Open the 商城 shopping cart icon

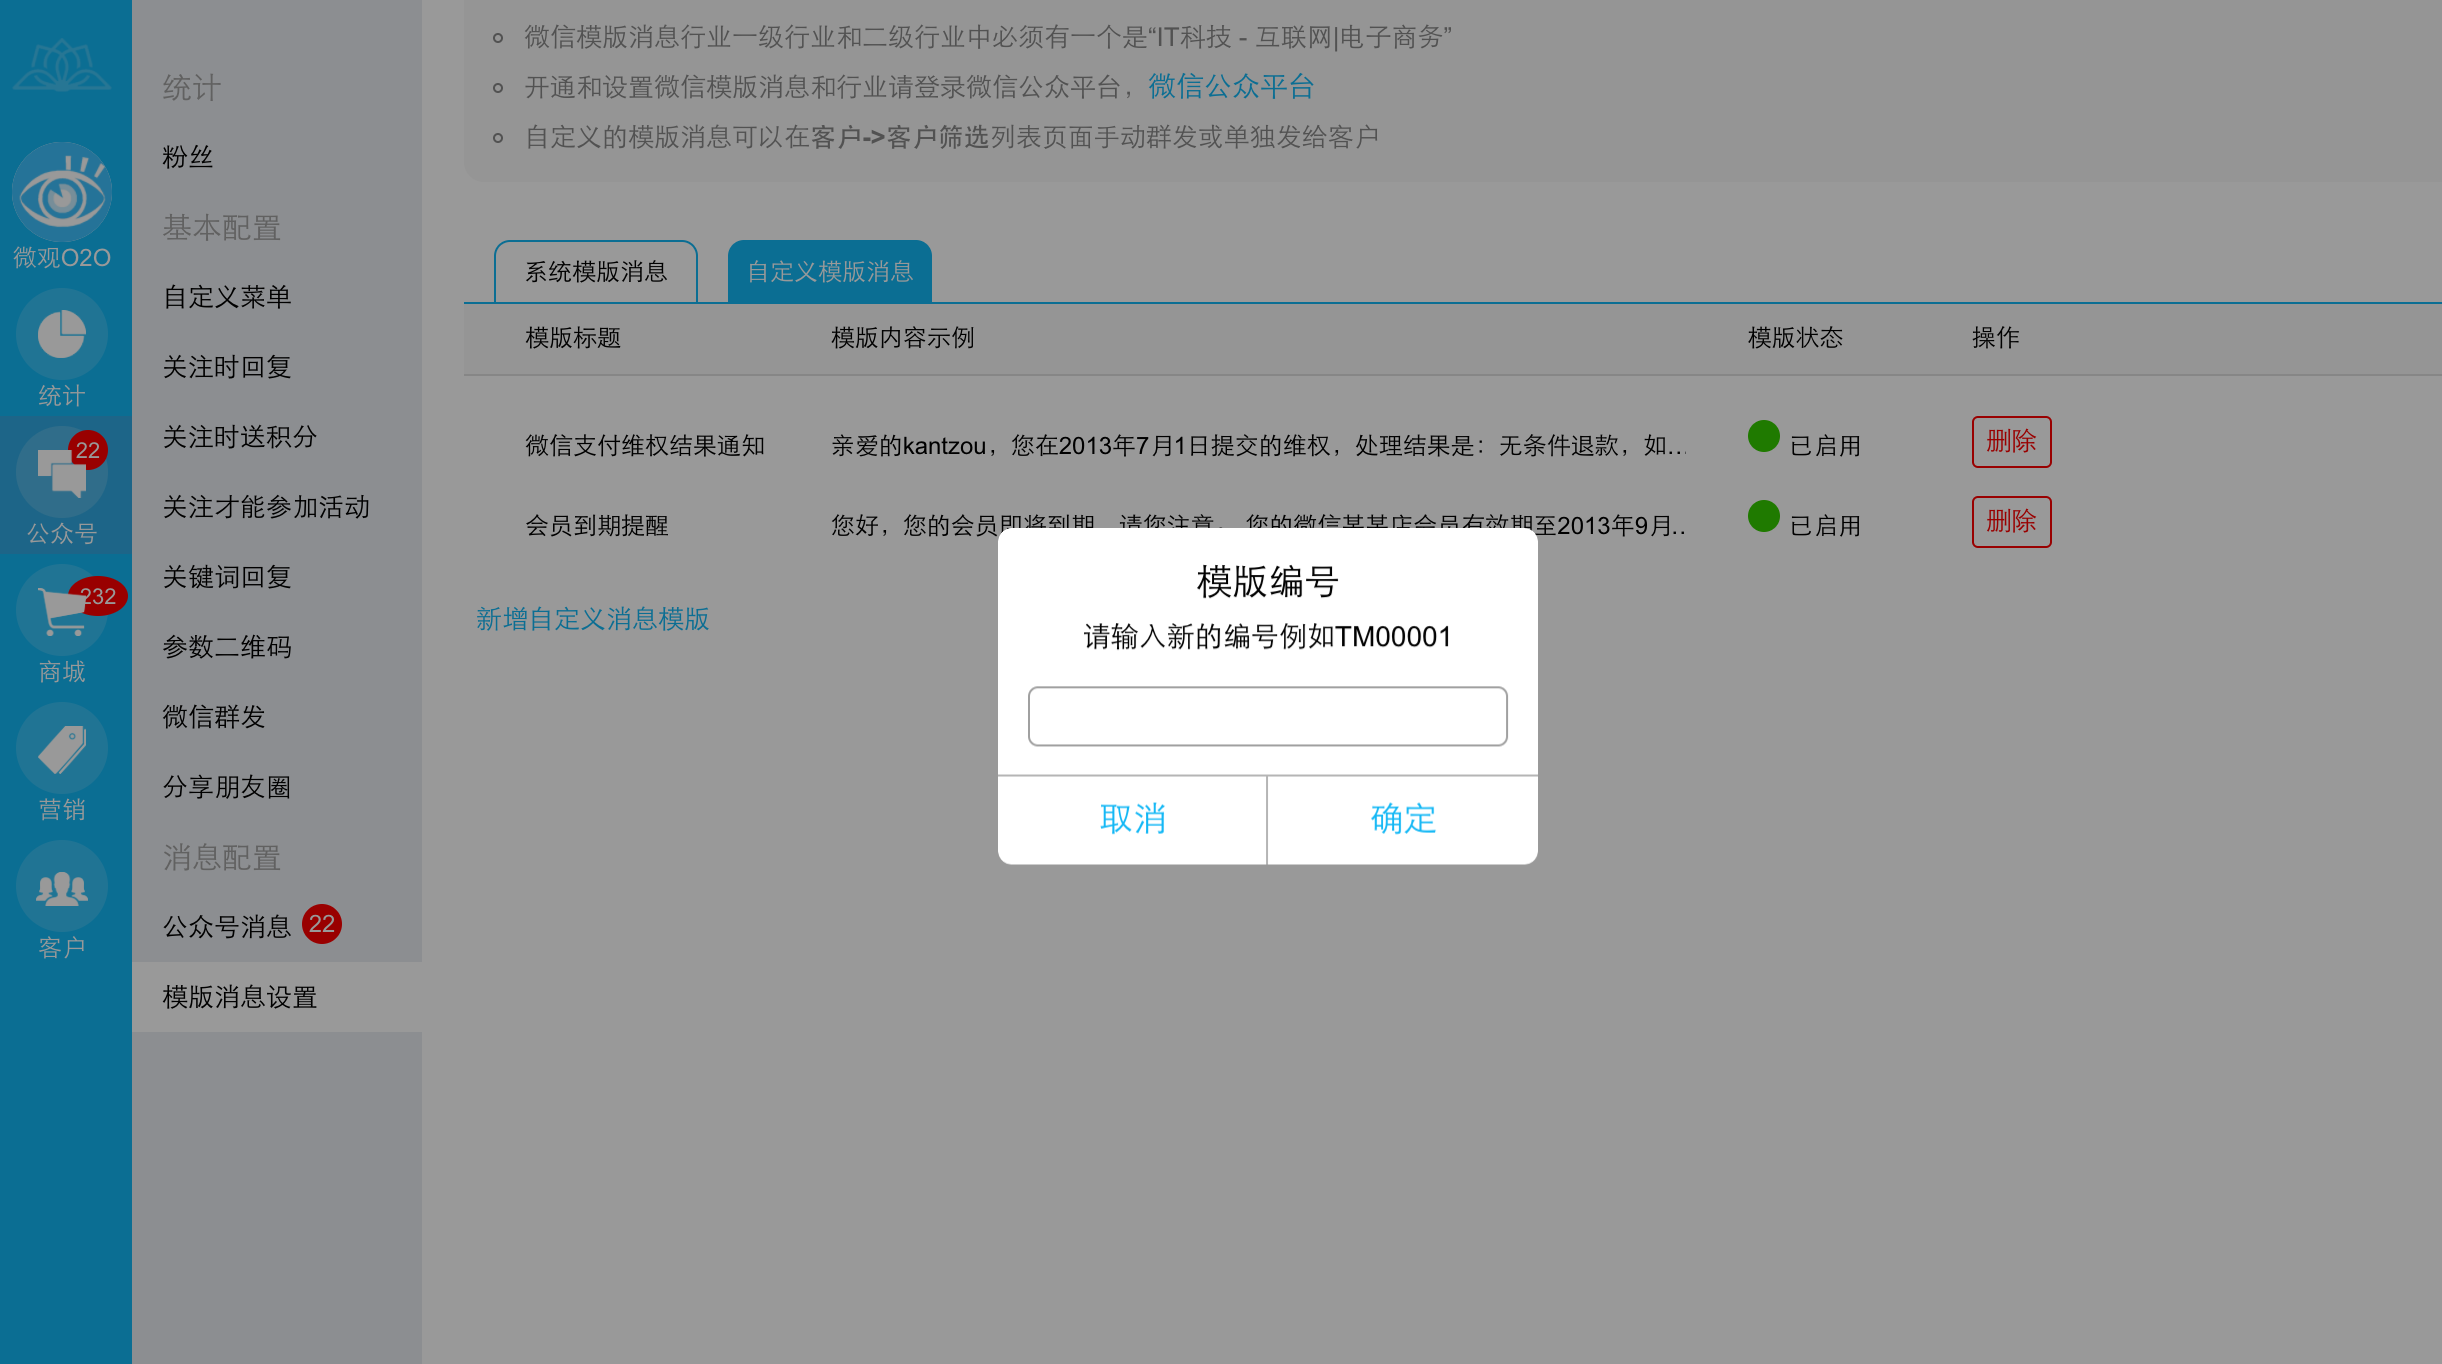coord(62,611)
